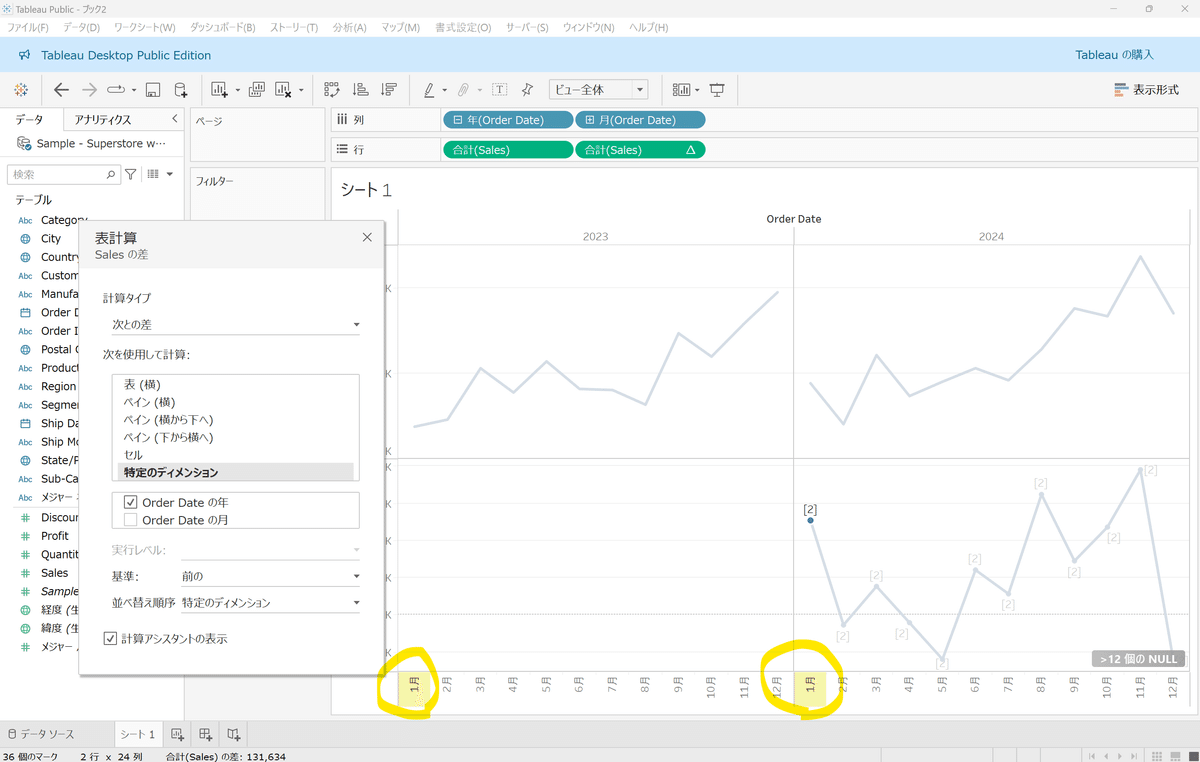Click the group members paperclip icon
This screenshot has width=1200, height=762.
pyautogui.click(x=465, y=90)
